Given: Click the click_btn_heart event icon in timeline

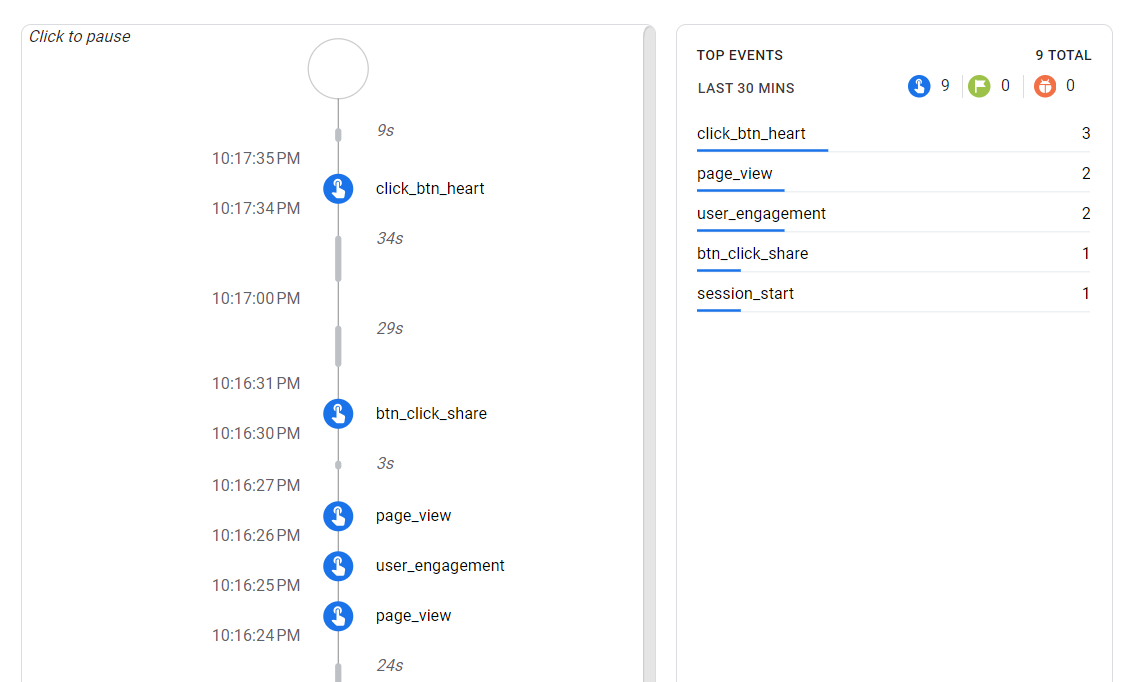Looking at the screenshot, I should click(x=338, y=189).
